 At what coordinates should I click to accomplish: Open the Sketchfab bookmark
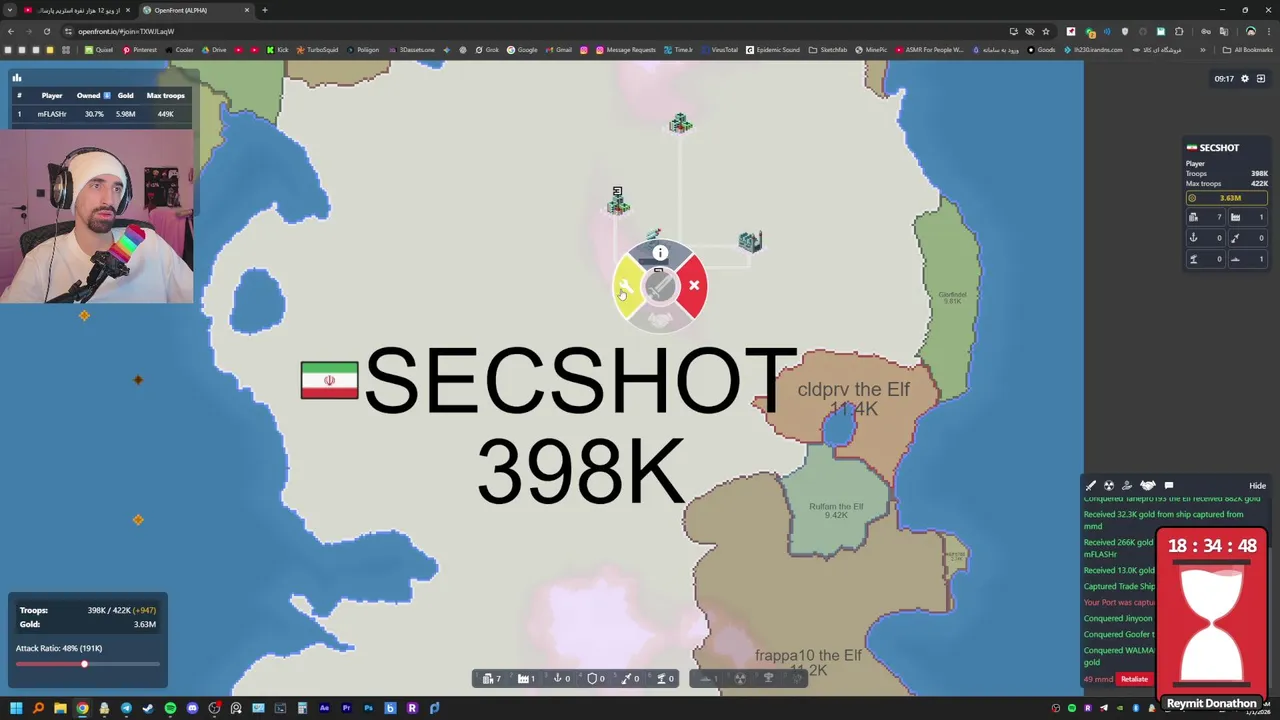[828, 50]
